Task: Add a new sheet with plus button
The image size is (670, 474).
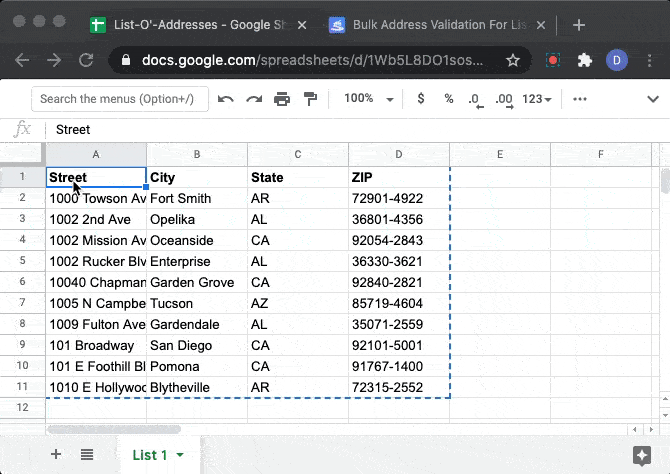Action: coord(56,455)
